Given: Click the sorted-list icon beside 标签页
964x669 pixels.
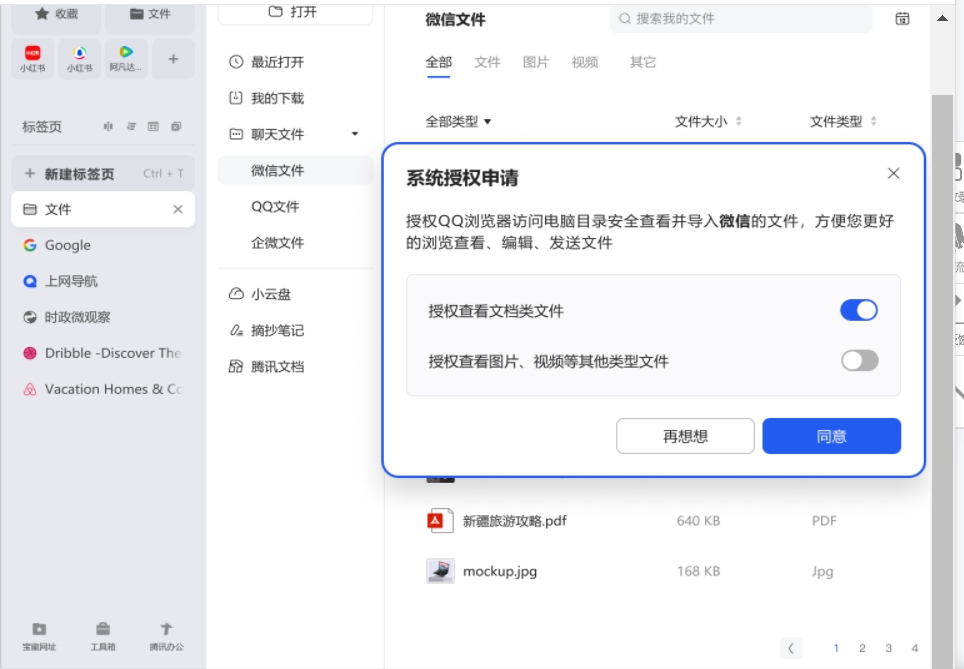Looking at the screenshot, I should (x=131, y=126).
